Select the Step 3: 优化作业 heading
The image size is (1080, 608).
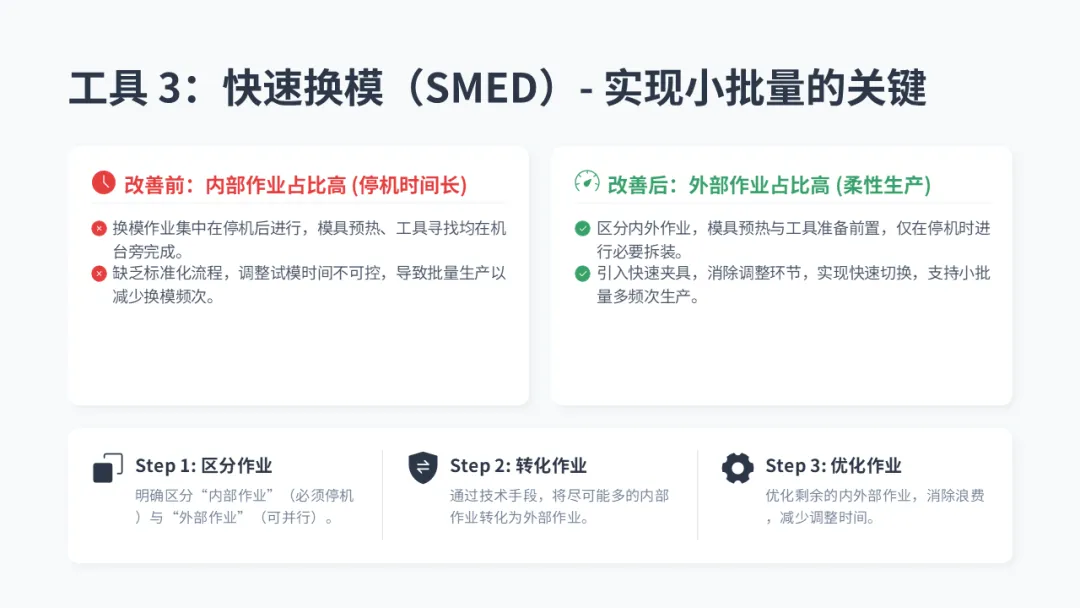click(833, 465)
